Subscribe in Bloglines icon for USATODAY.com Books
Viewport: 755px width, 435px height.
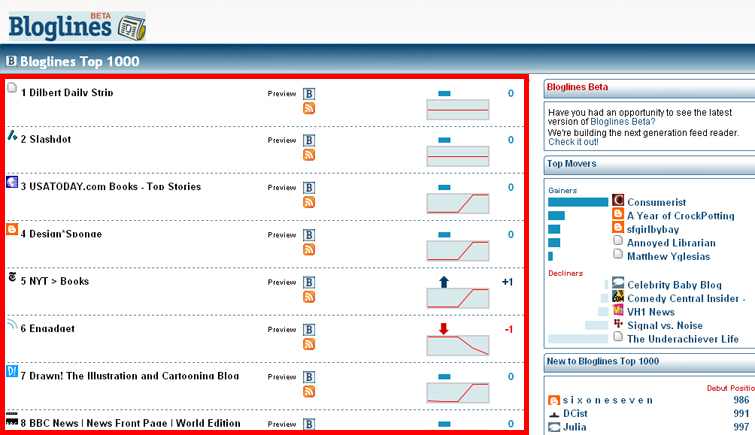coord(309,187)
